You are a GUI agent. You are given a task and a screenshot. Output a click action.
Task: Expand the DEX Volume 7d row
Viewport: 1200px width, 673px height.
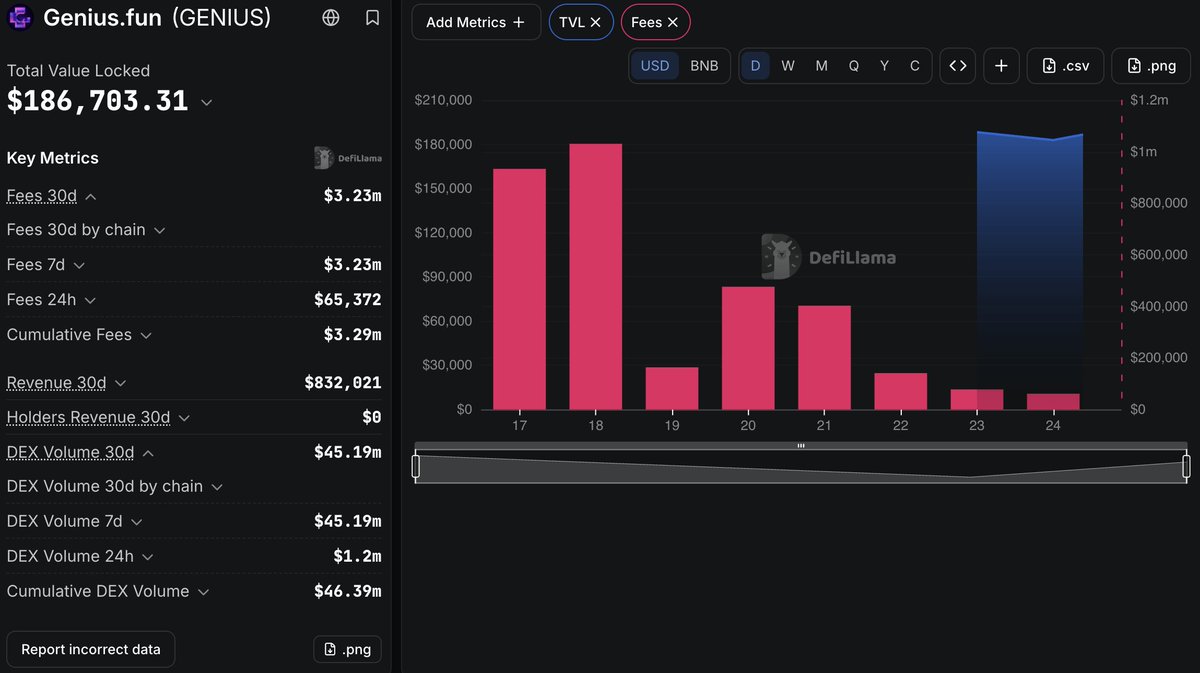[136, 522]
